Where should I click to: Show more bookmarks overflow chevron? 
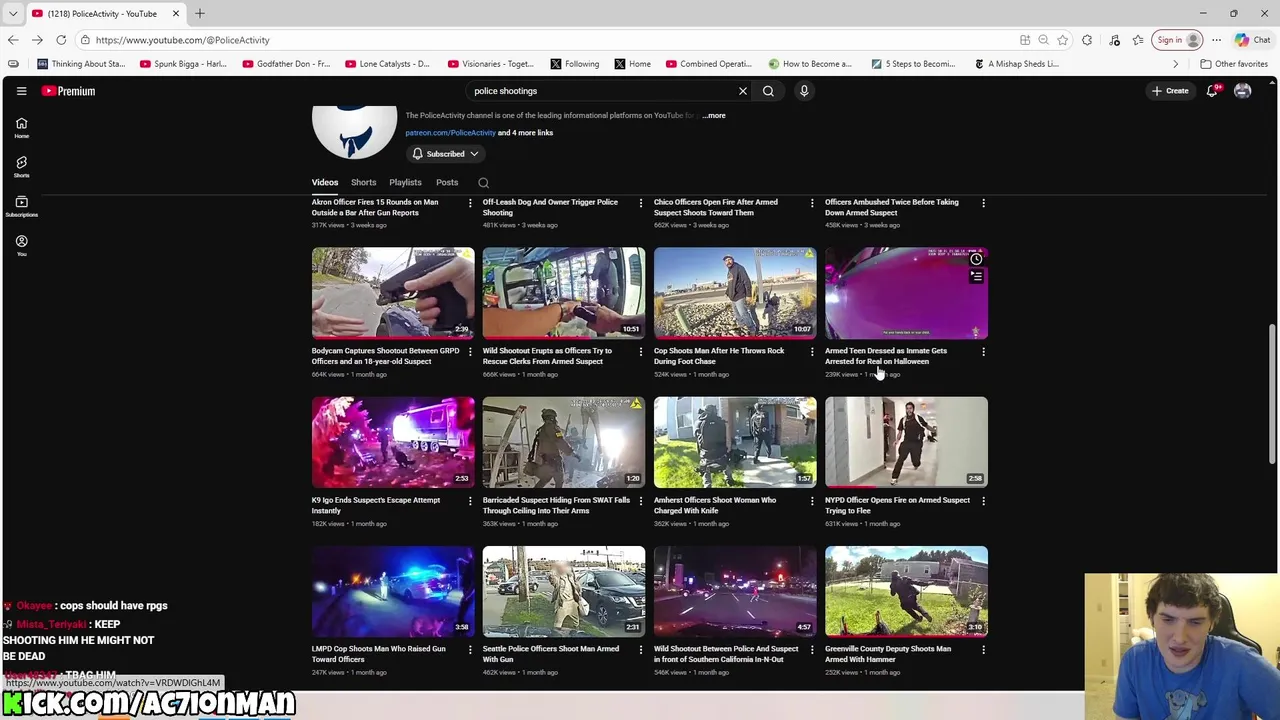pos(1176,64)
